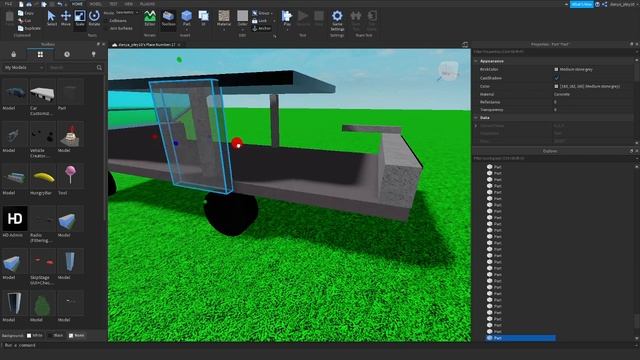The image size is (640, 360).
Task: Open Toolbox Marketplace tab icon
Action: 13,54
